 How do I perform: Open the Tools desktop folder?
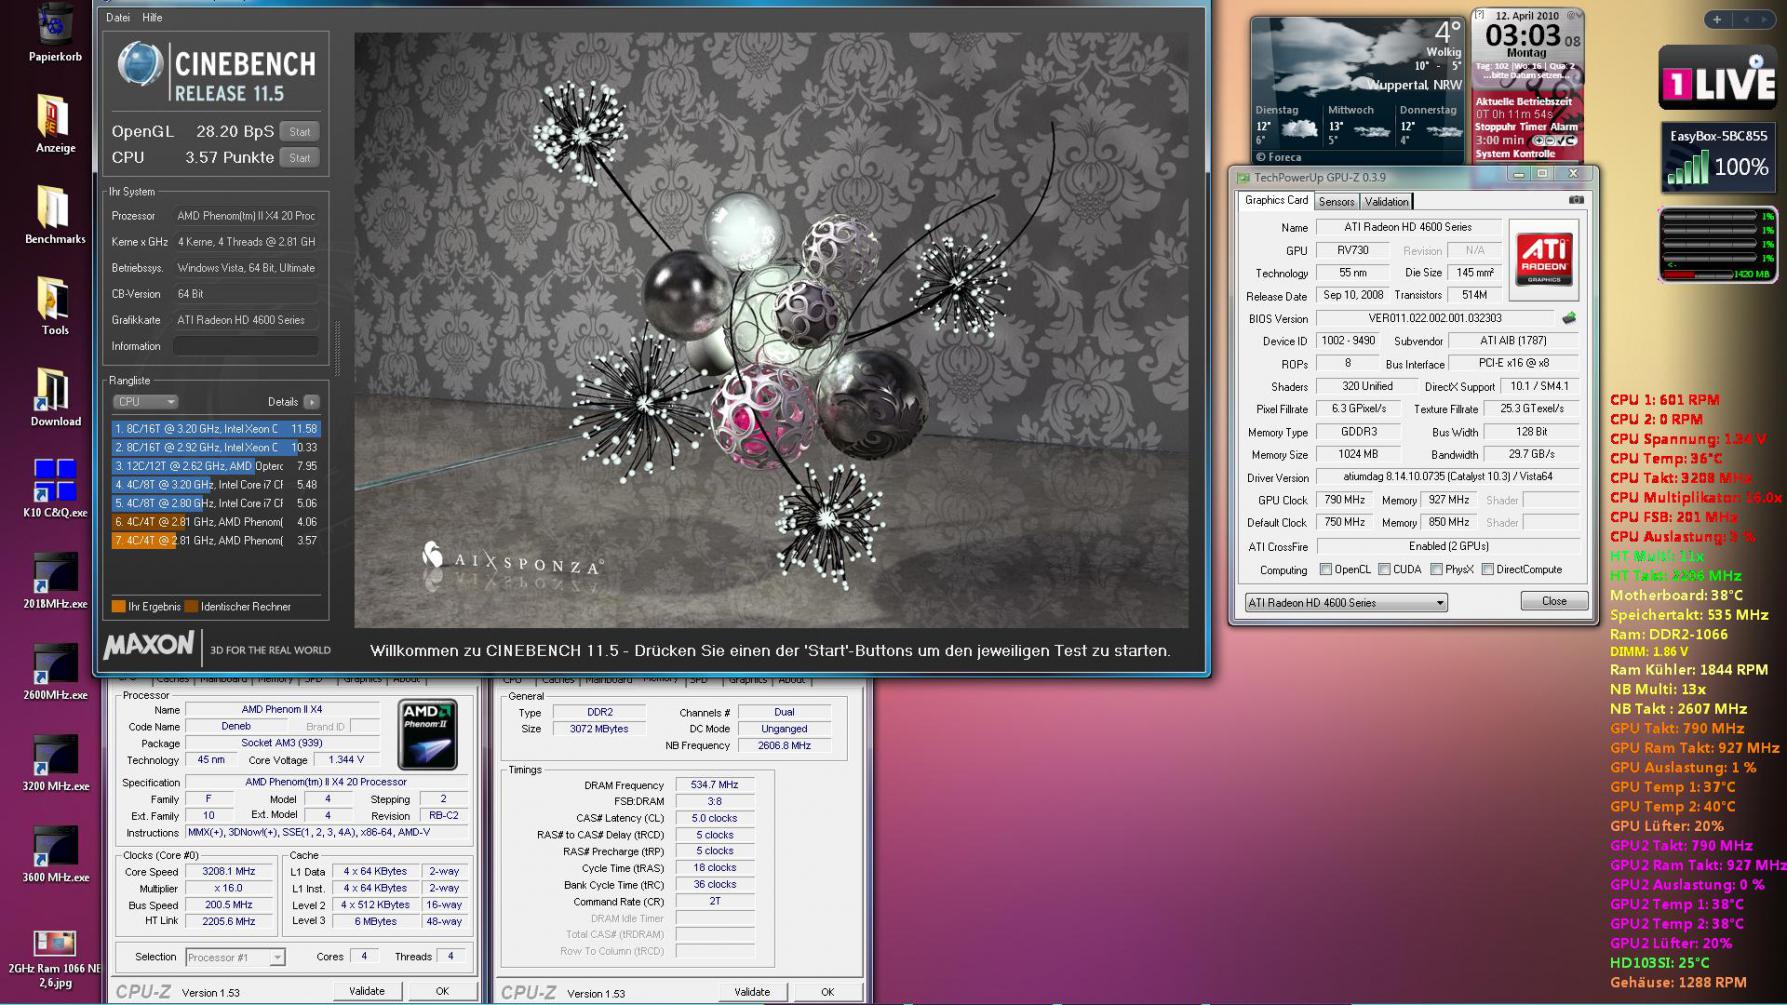(54, 298)
